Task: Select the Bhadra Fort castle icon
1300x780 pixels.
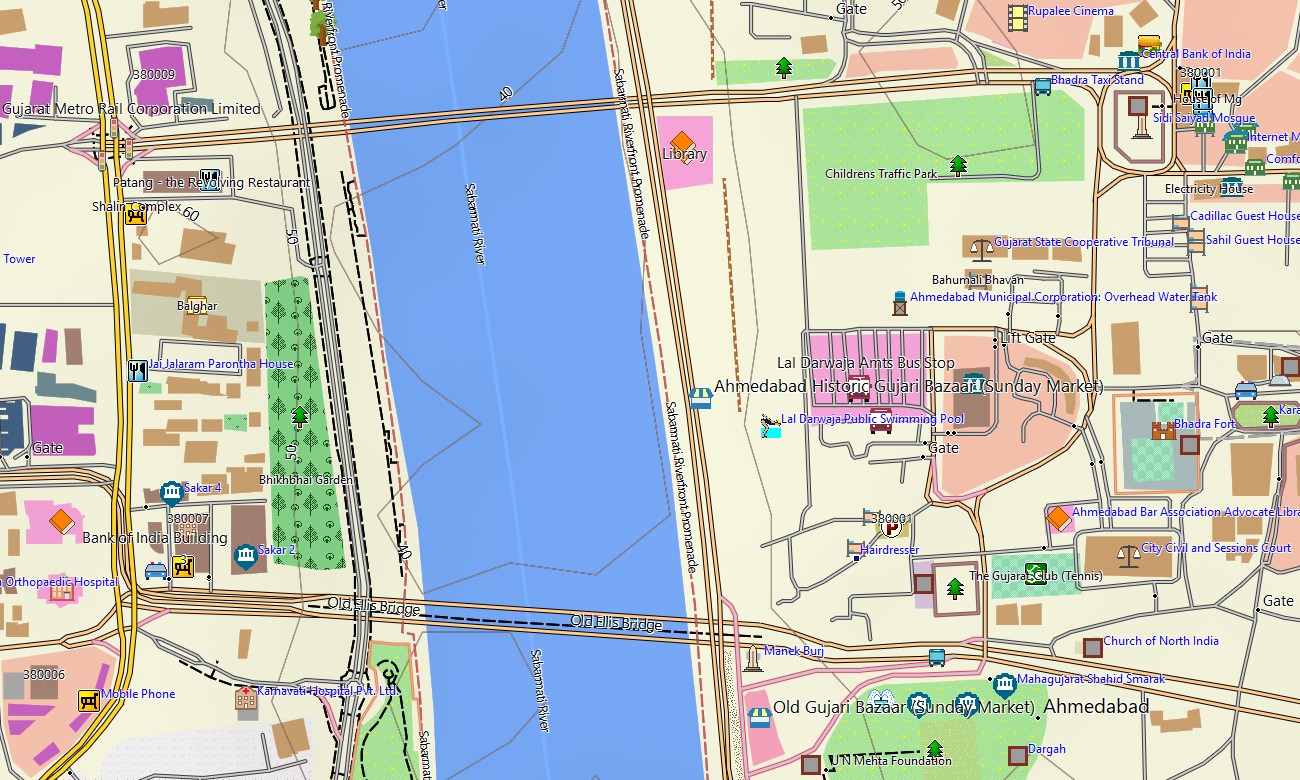Action: pos(1162,431)
